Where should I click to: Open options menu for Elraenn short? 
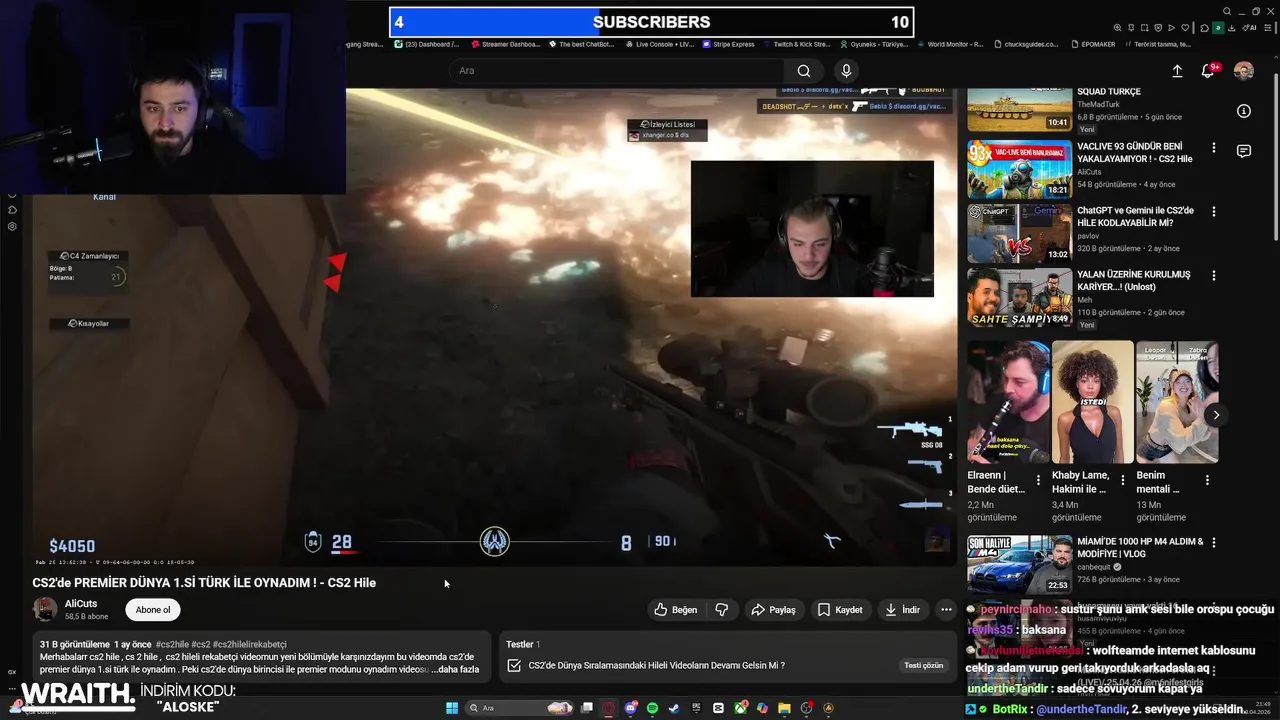pyautogui.click(x=1038, y=480)
